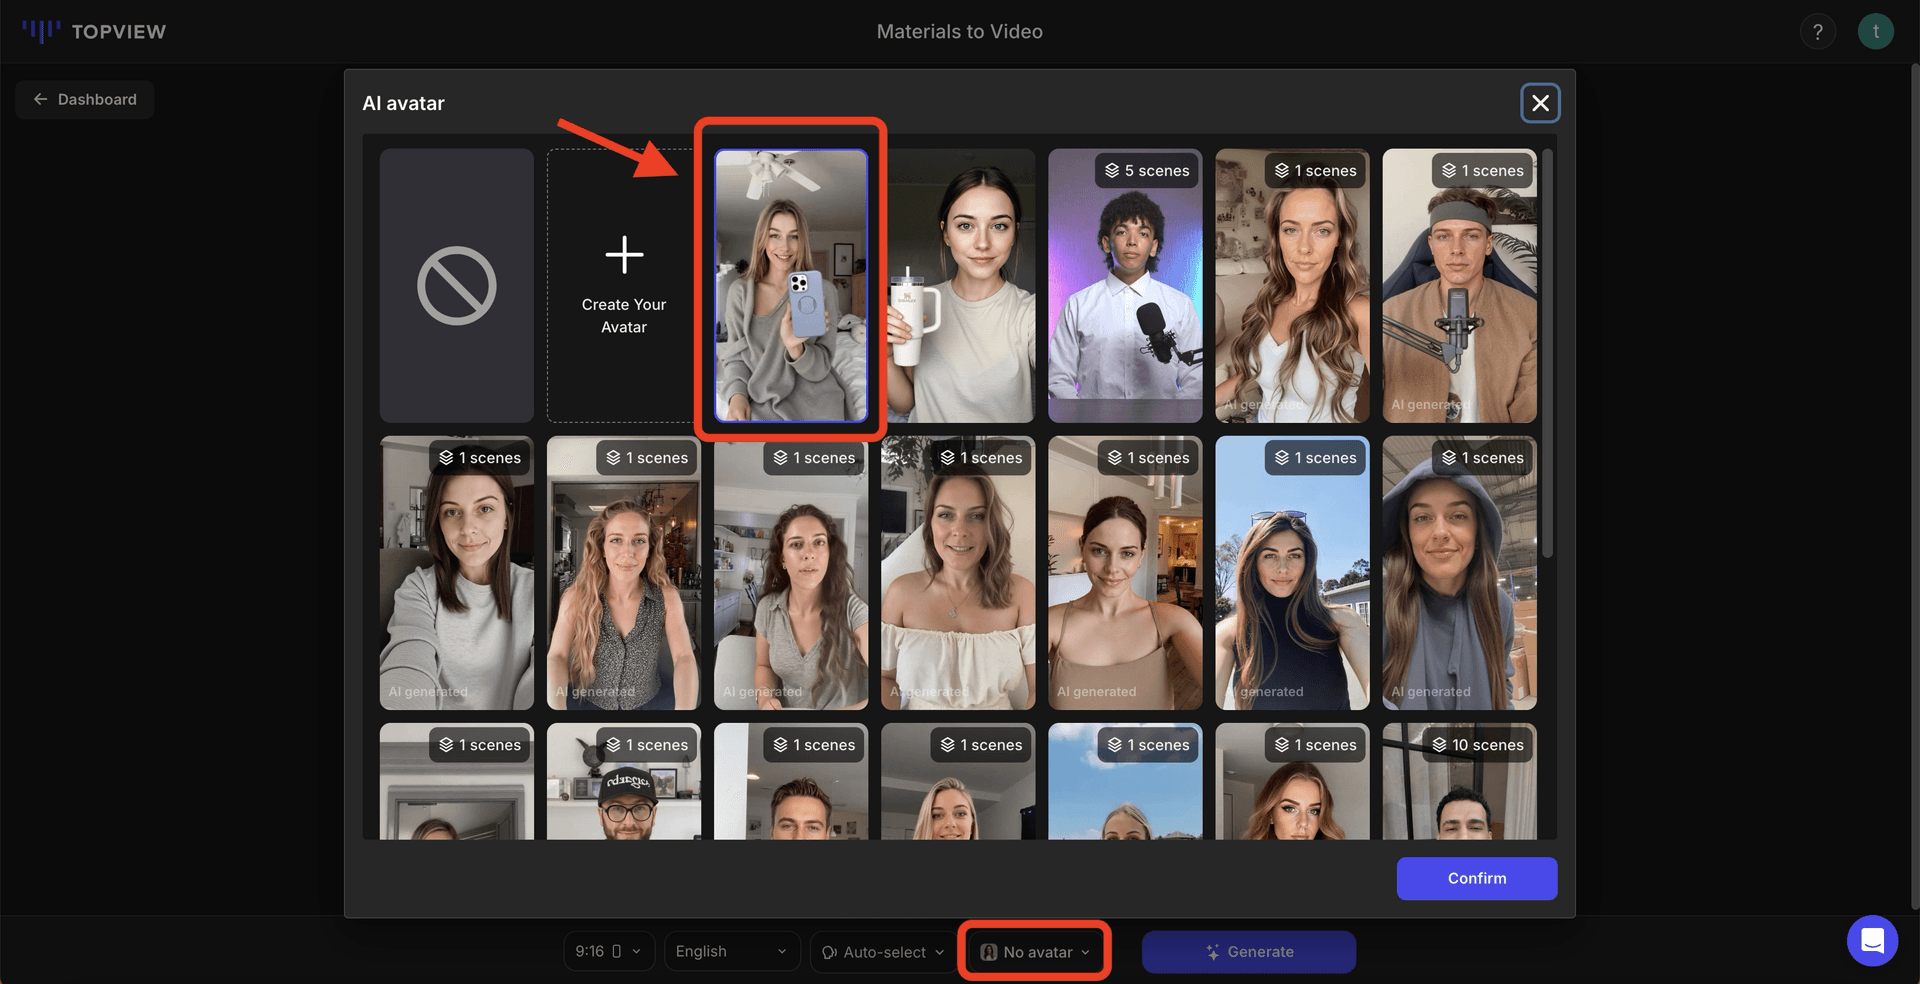Open the chat support bubble icon

[x=1872, y=941]
